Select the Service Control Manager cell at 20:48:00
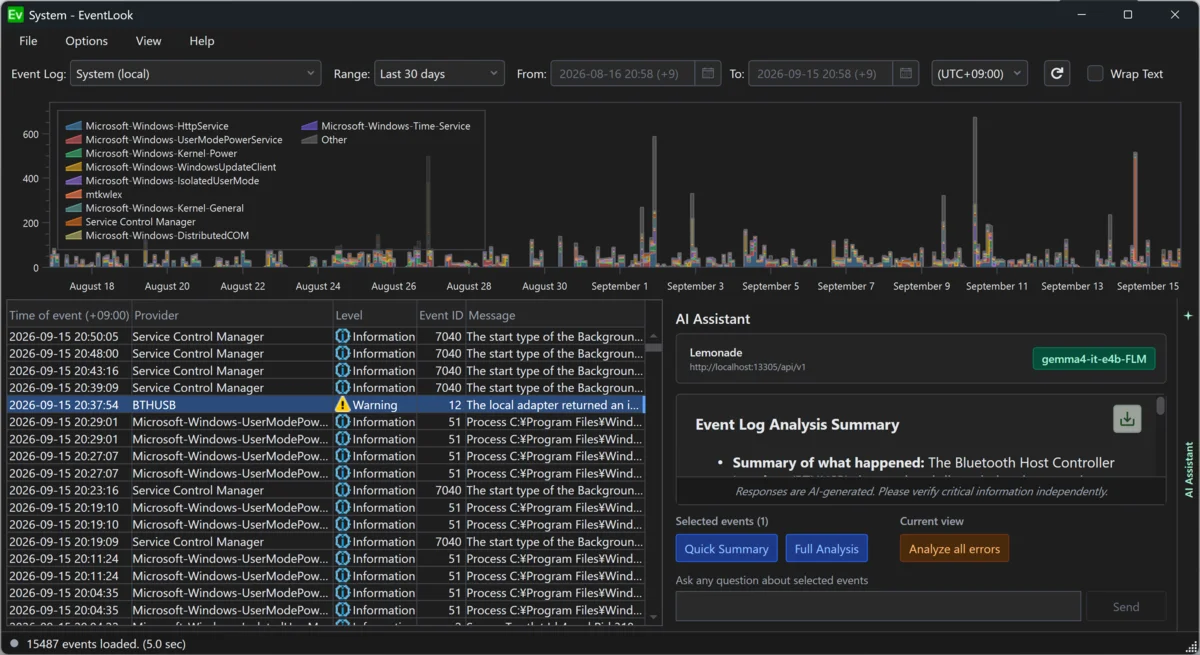 click(x=232, y=354)
